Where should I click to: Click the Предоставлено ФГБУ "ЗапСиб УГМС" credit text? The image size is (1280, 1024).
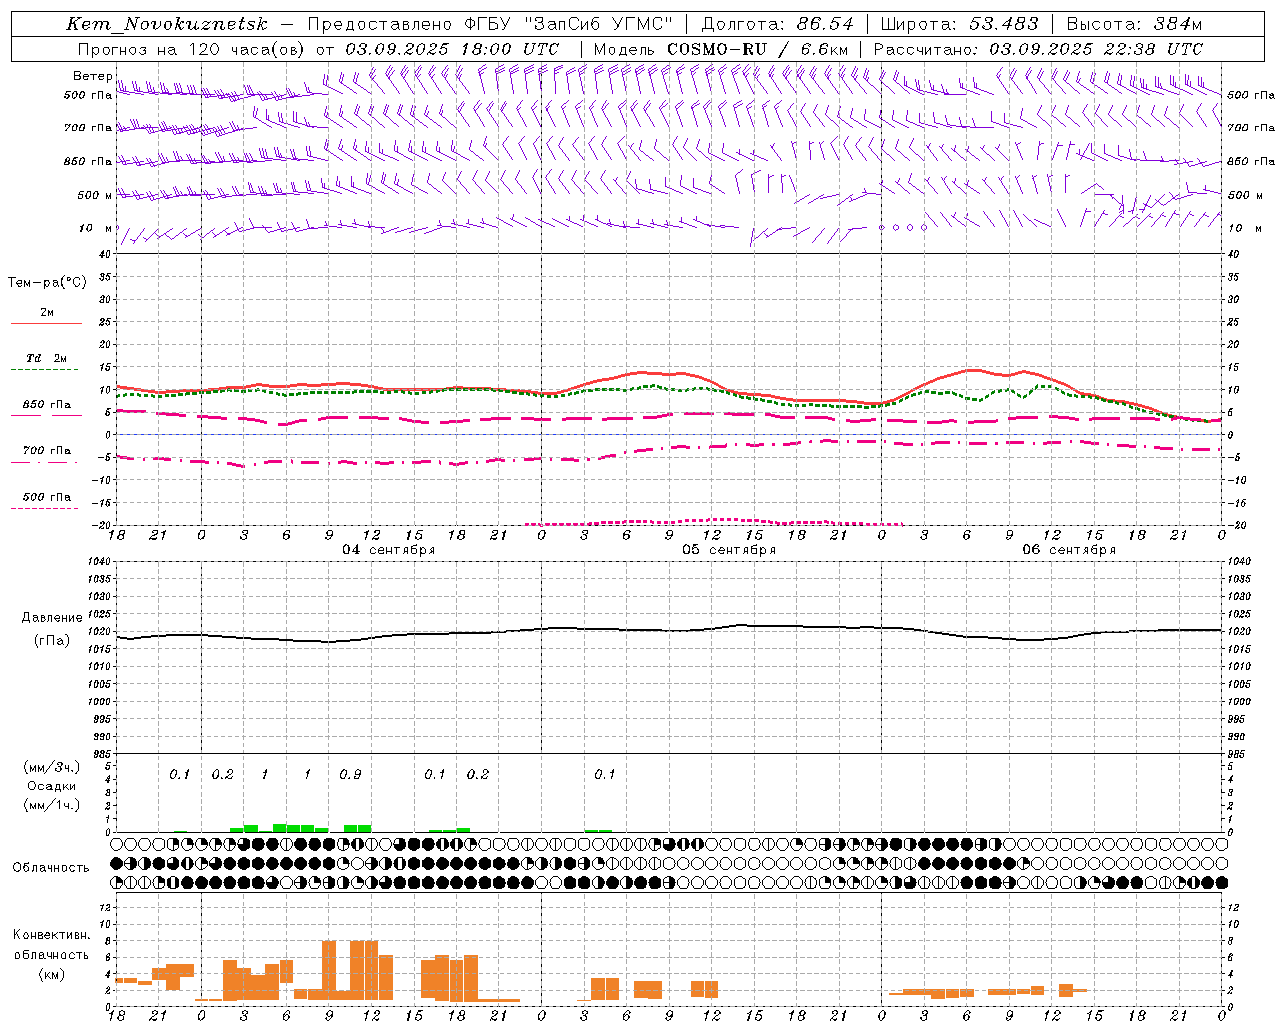pyautogui.click(x=490, y=24)
